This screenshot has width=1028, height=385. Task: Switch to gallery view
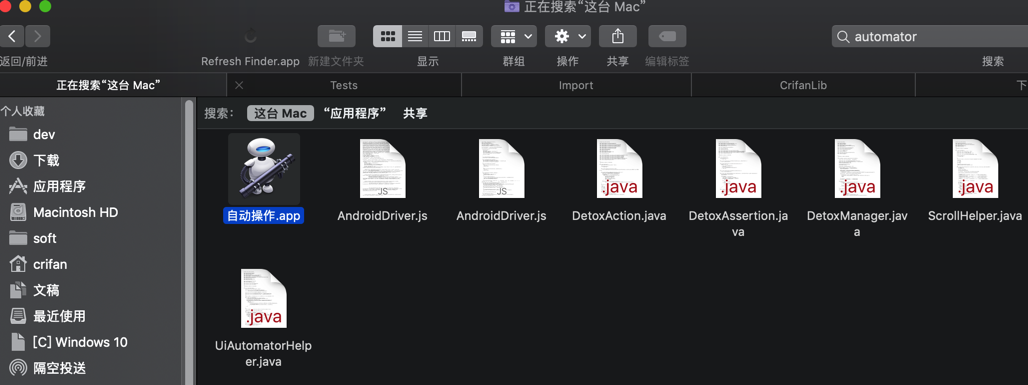(469, 36)
